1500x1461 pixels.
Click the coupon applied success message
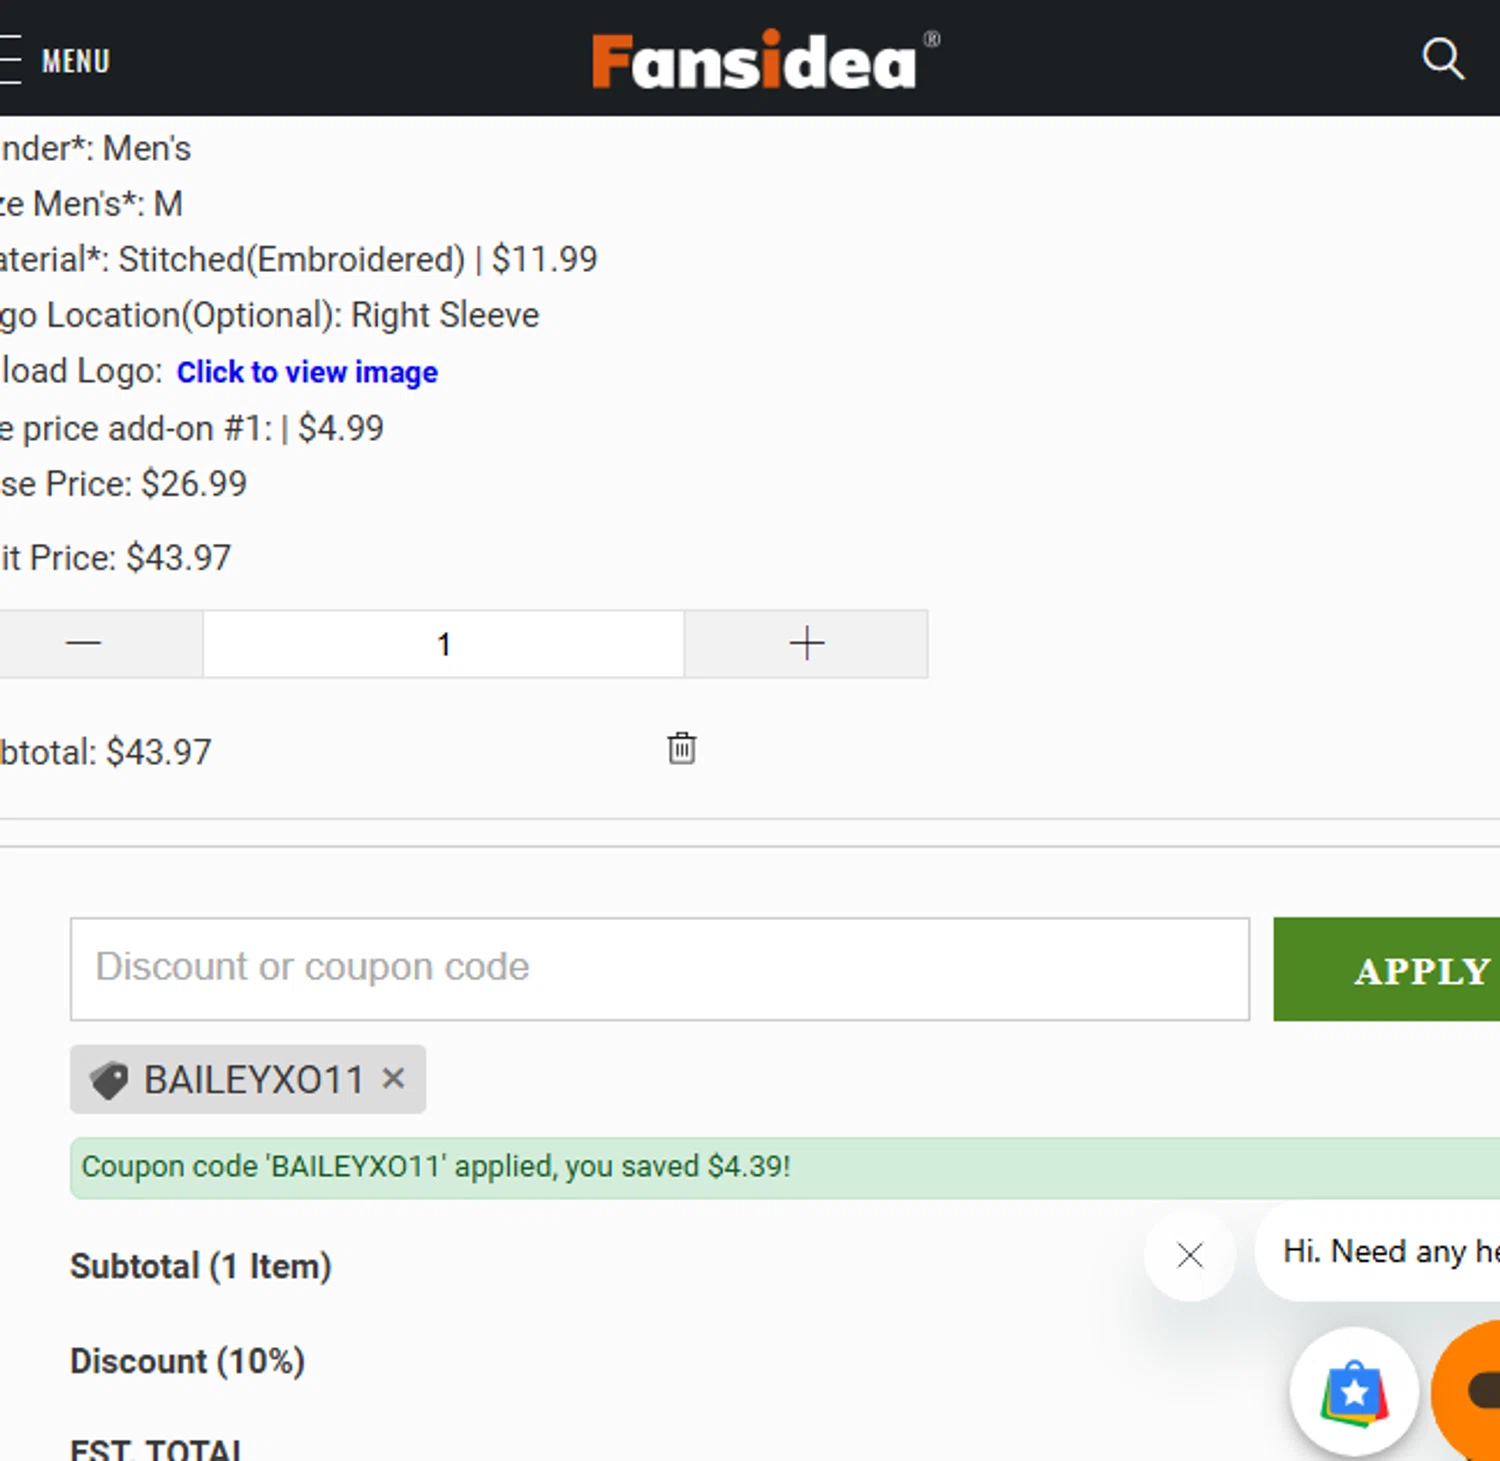[436, 1167]
